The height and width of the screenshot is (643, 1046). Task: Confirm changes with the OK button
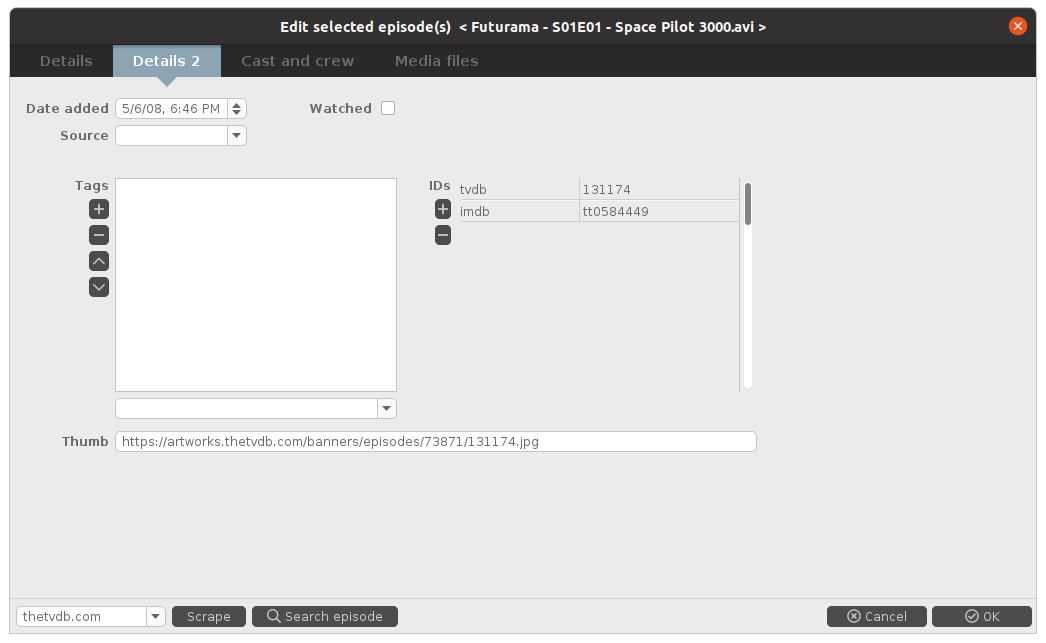coord(981,616)
